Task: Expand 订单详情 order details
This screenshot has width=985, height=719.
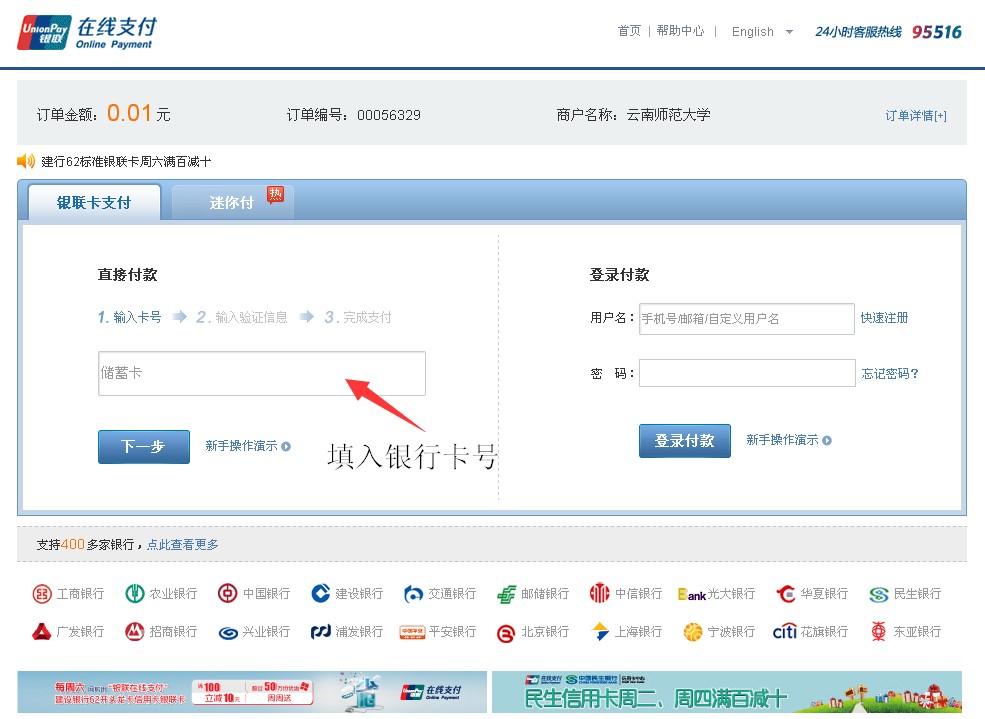Action: [915, 116]
